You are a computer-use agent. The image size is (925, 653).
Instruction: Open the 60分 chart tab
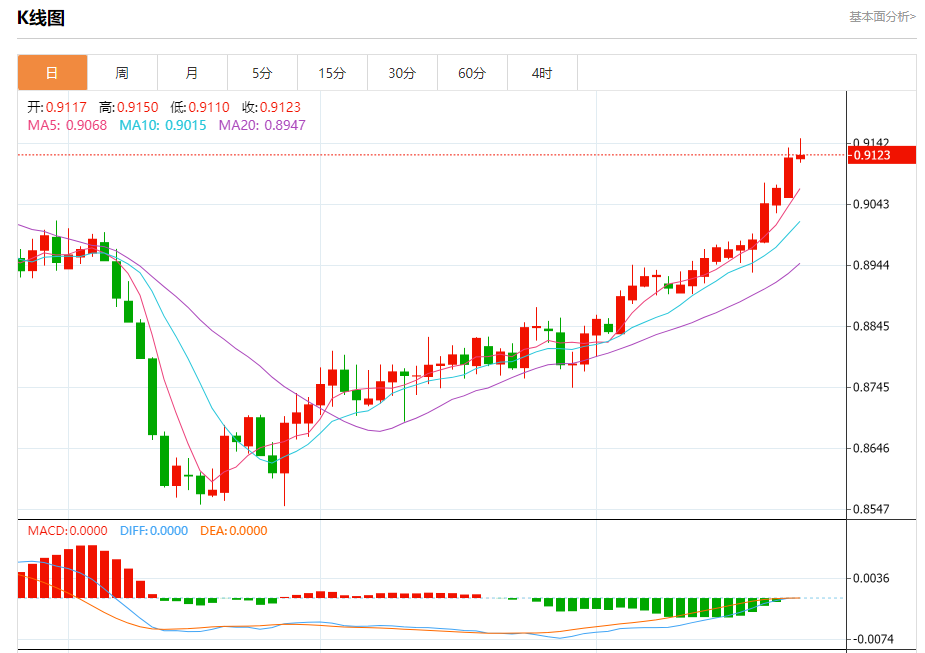tap(472, 73)
